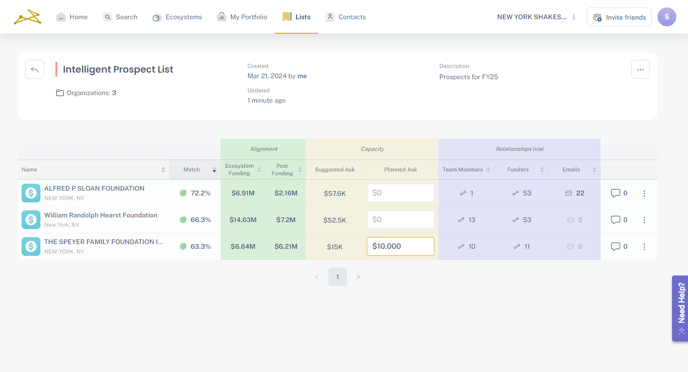The height and width of the screenshot is (372, 688).
Task: Open the list options ellipsis in the header card
Action: coord(640,70)
